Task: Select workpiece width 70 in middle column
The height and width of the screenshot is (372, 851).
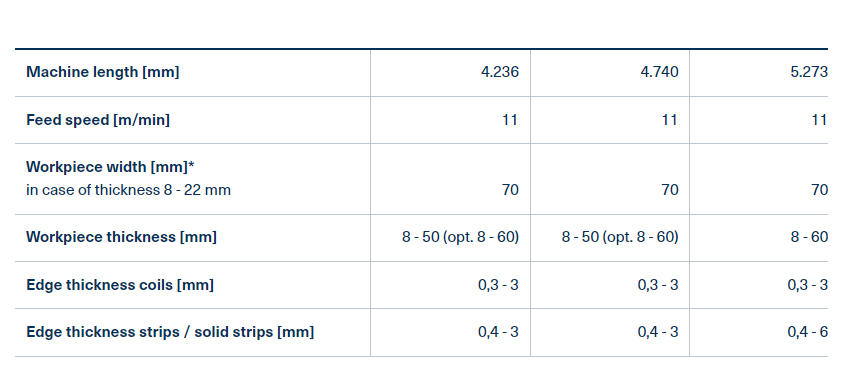Action: 669,190
